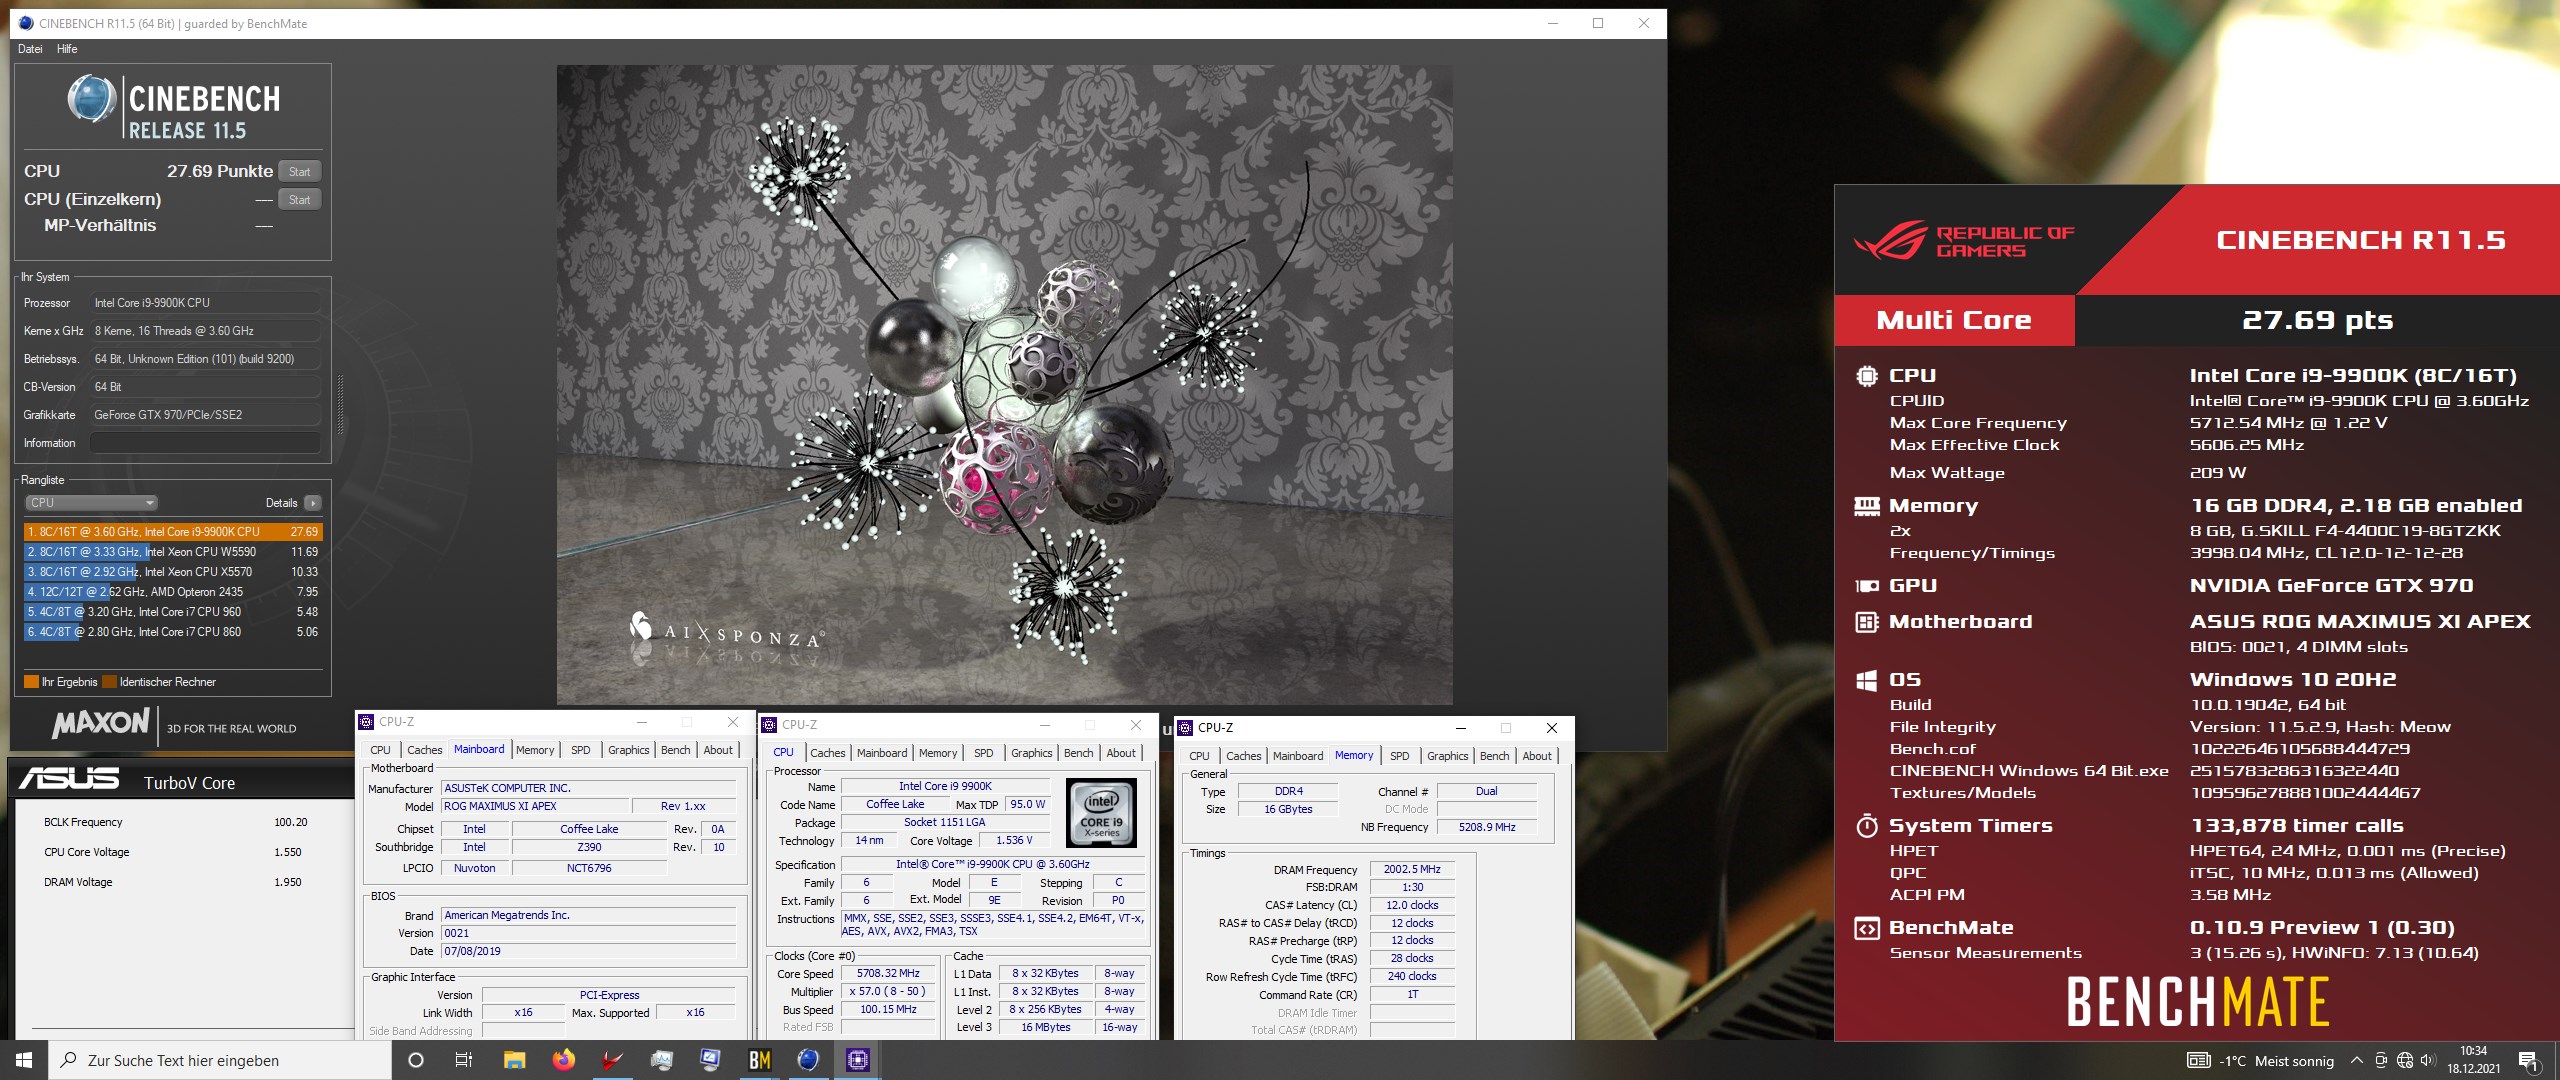
Task: Open the Rangliste CPU dropdown
Action: coord(91,503)
